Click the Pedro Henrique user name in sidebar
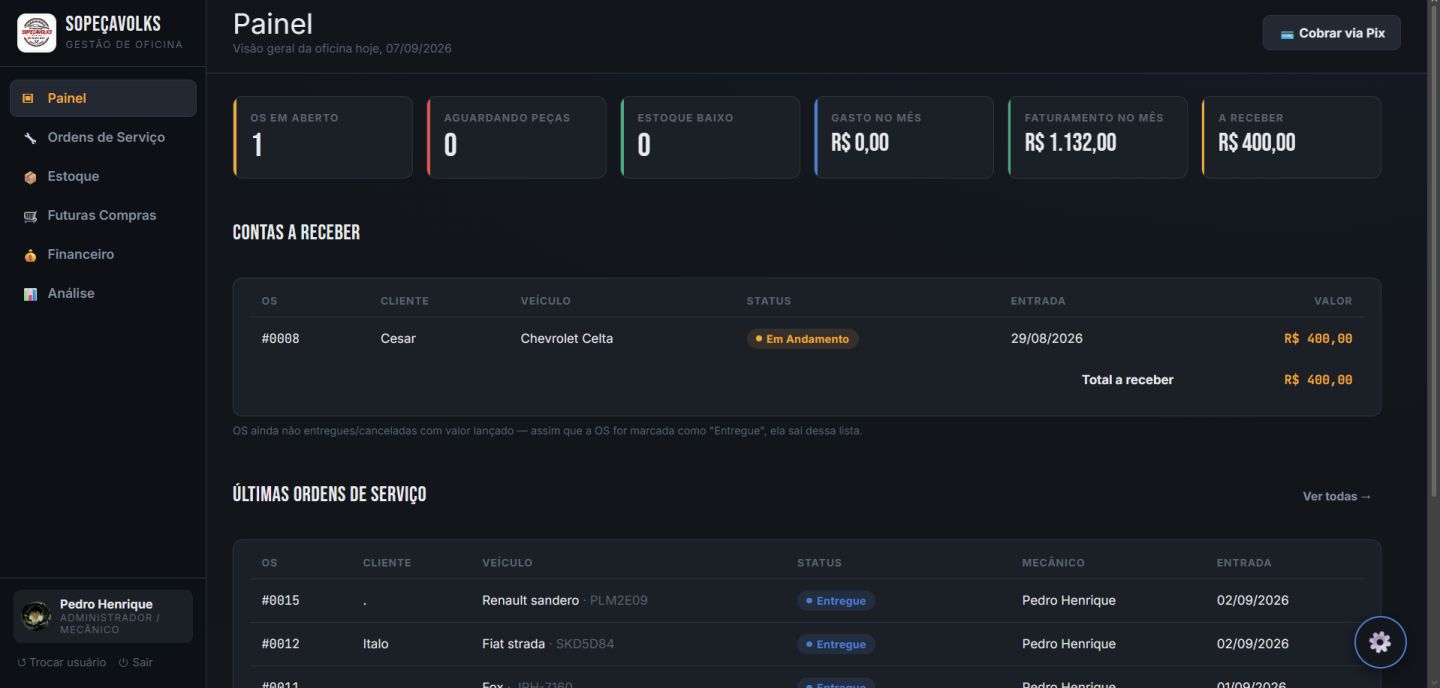This screenshot has width=1440, height=688. 106,604
